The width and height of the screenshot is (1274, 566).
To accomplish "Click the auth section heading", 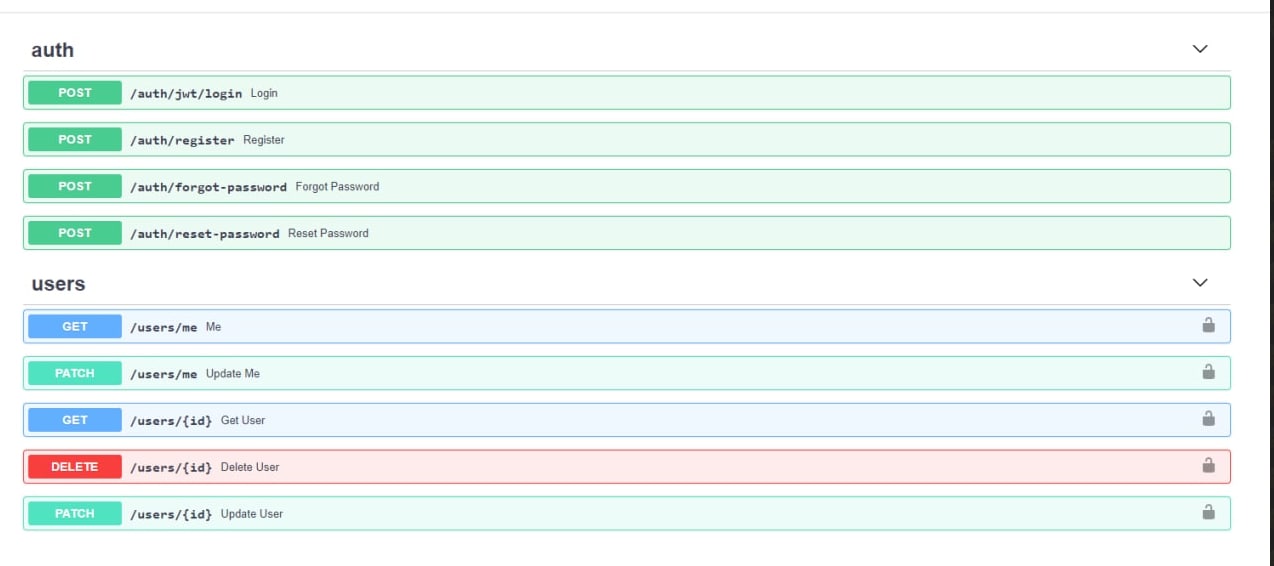I will 52,50.
